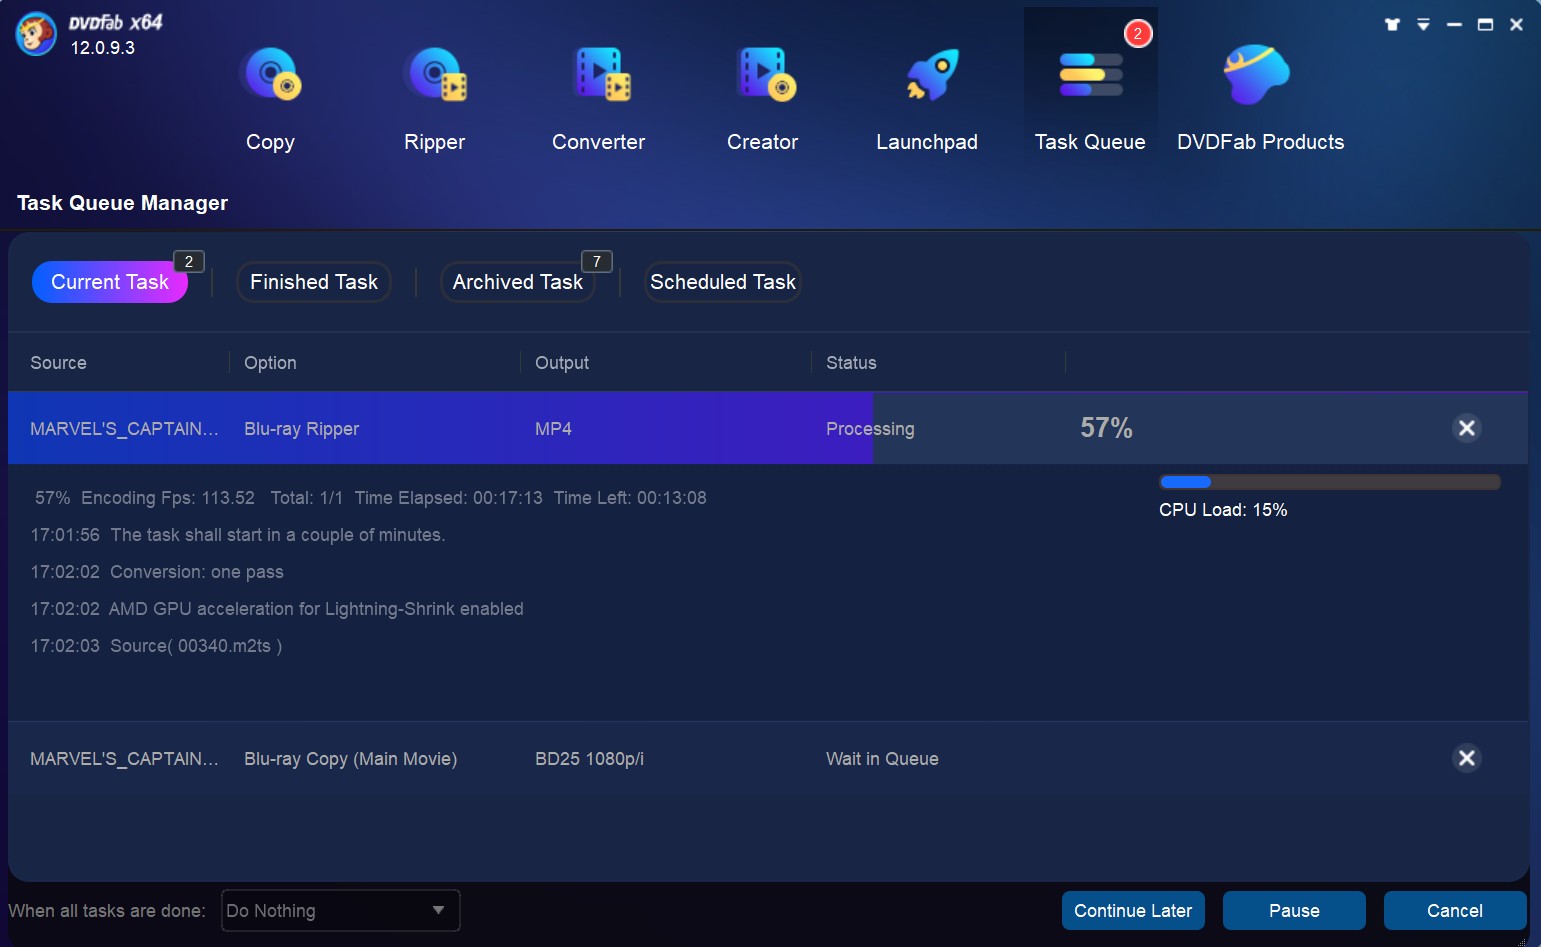Click the Task Queue Manager heading
Screen dimensions: 1541x947
[122, 203]
